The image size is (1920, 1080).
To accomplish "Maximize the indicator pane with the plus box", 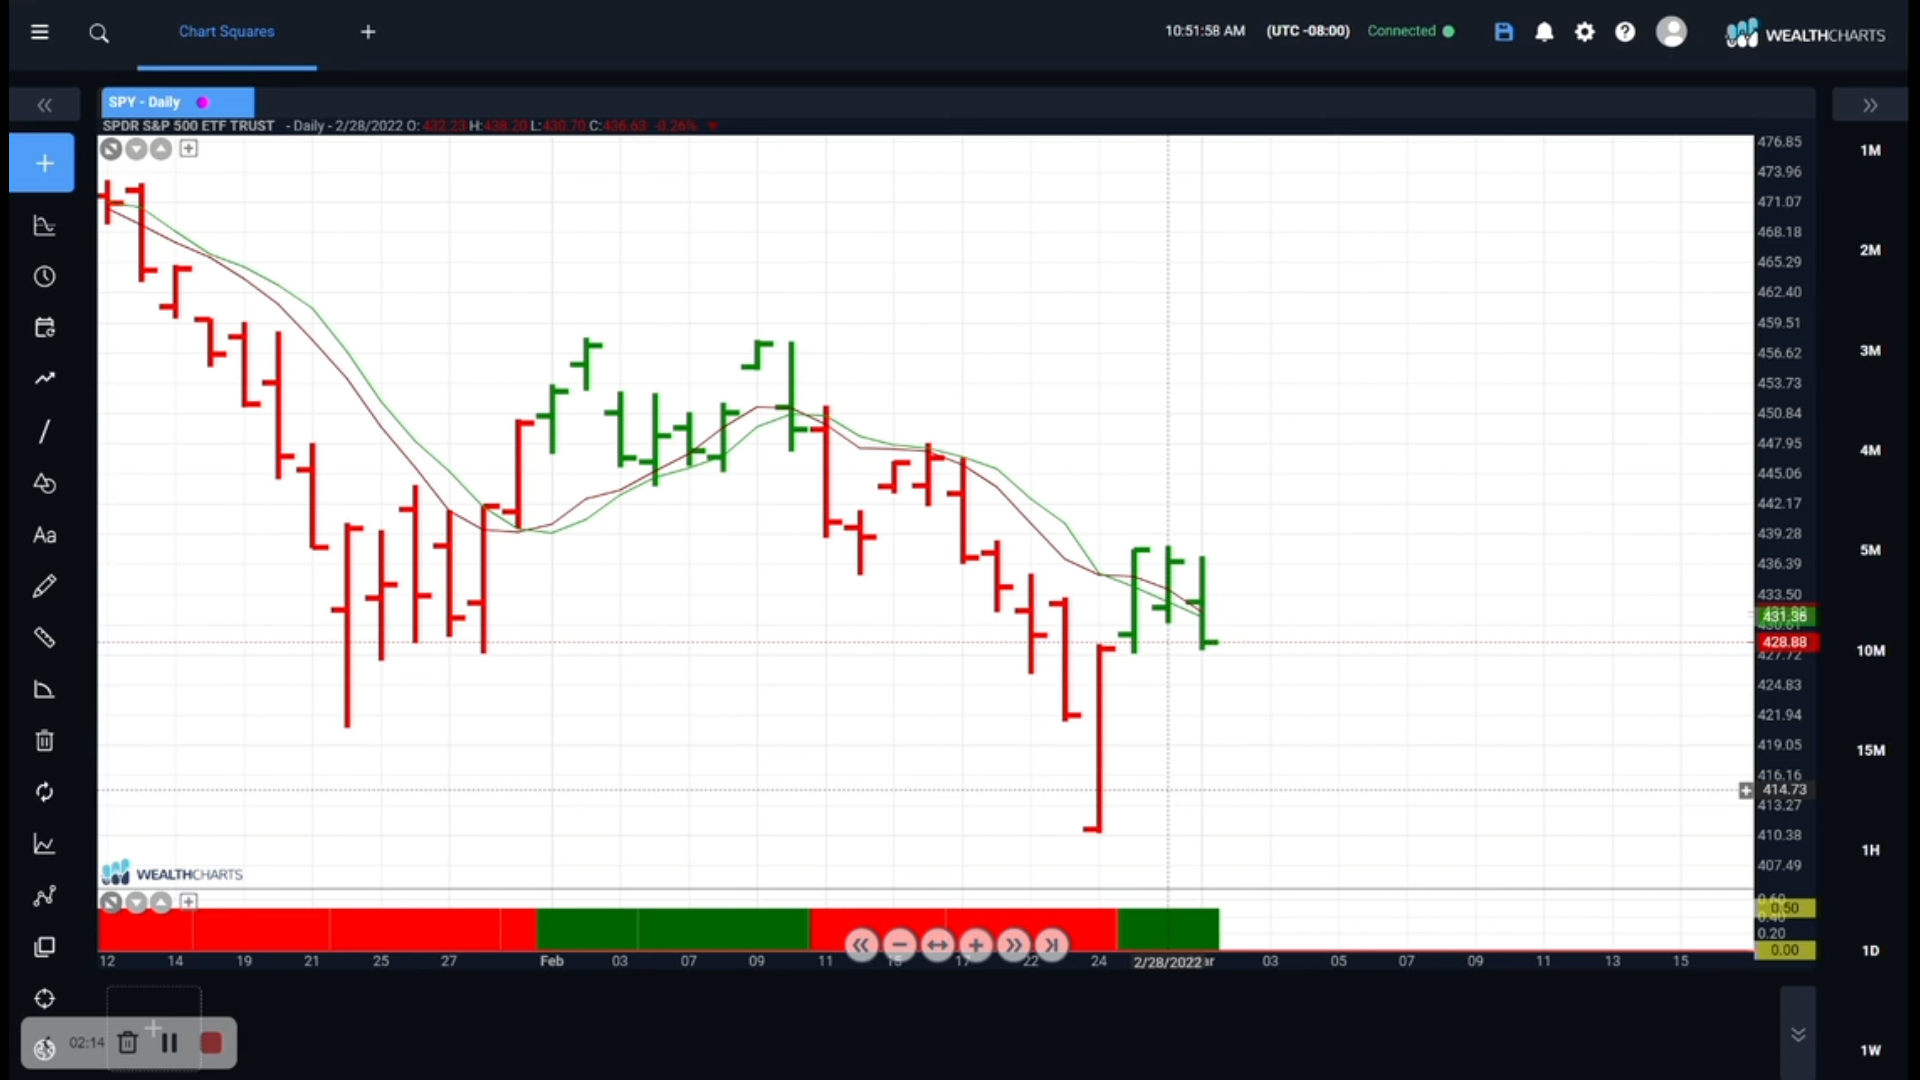I will [188, 902].
